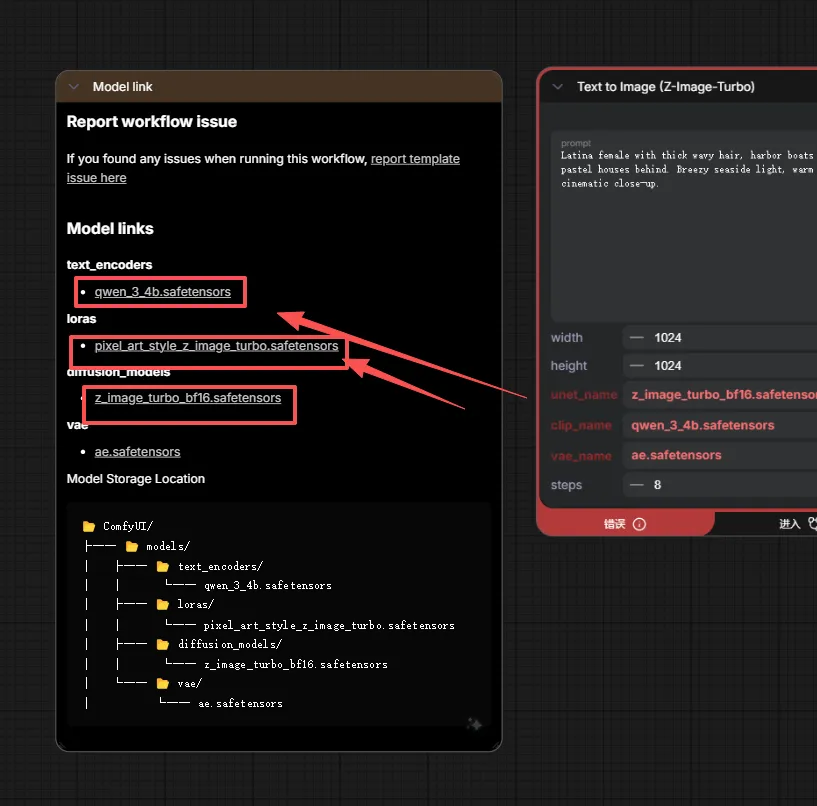Viewport: 817px width, 806px height.
Task: Open pixel_art_style_z_image_turbo.safetensors link
Action: point(216,346)
